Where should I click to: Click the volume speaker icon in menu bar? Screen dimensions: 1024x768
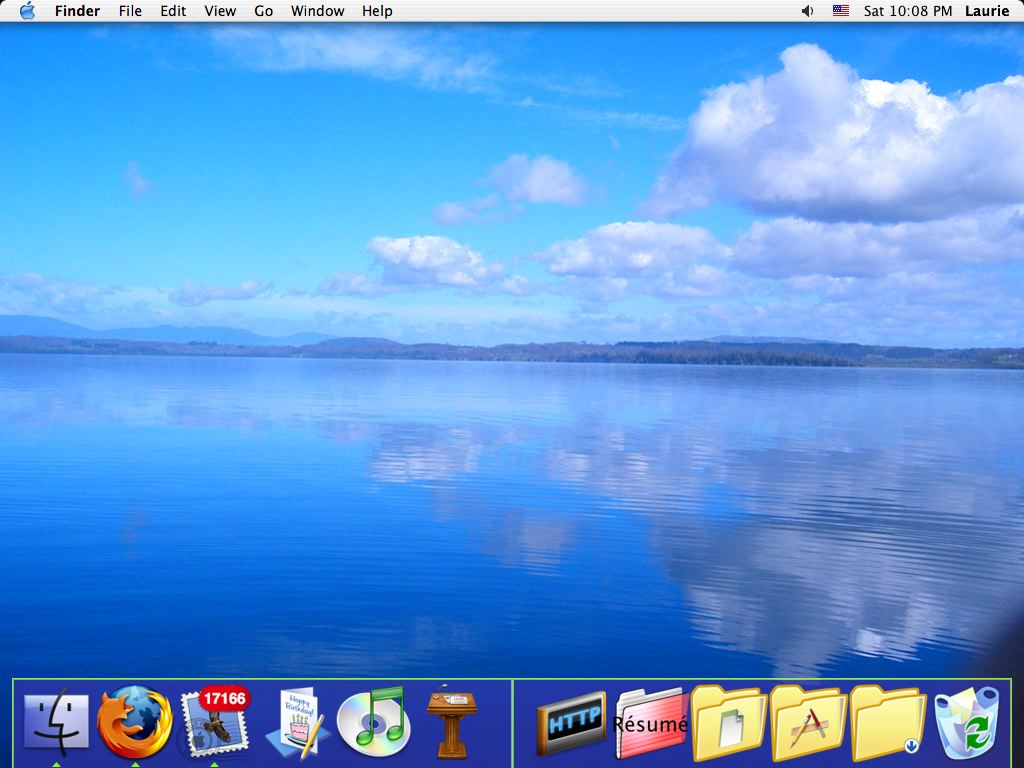click(x=808, y=11)
